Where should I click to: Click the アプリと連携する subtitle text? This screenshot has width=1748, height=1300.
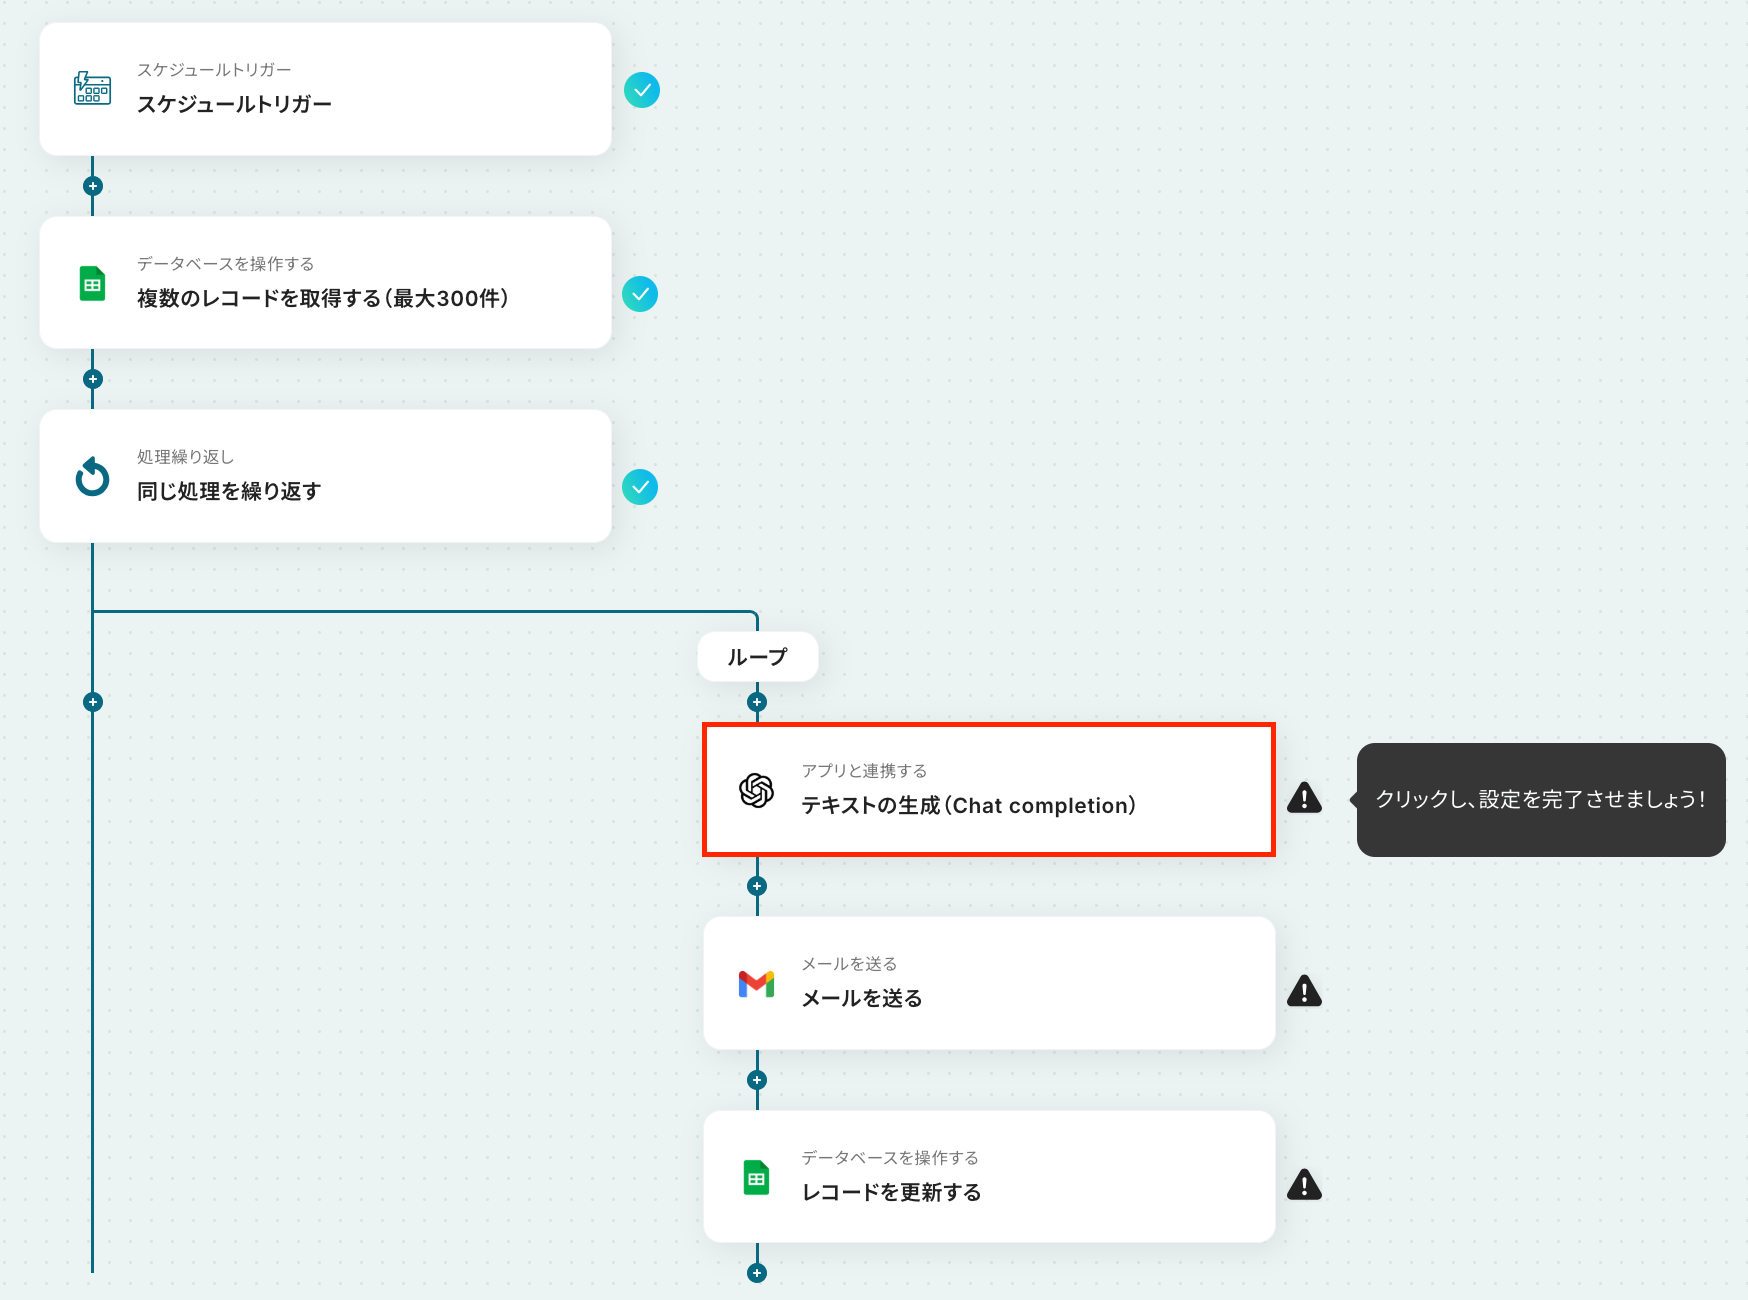865,771
